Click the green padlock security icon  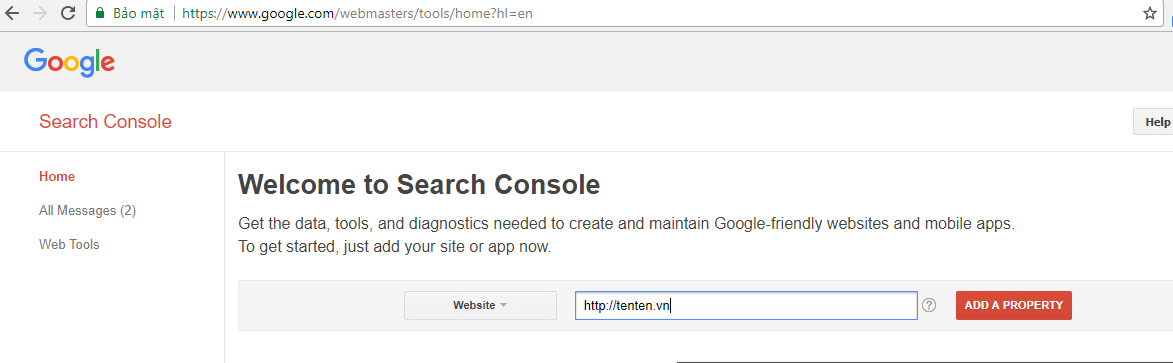[x=99, y=13]
